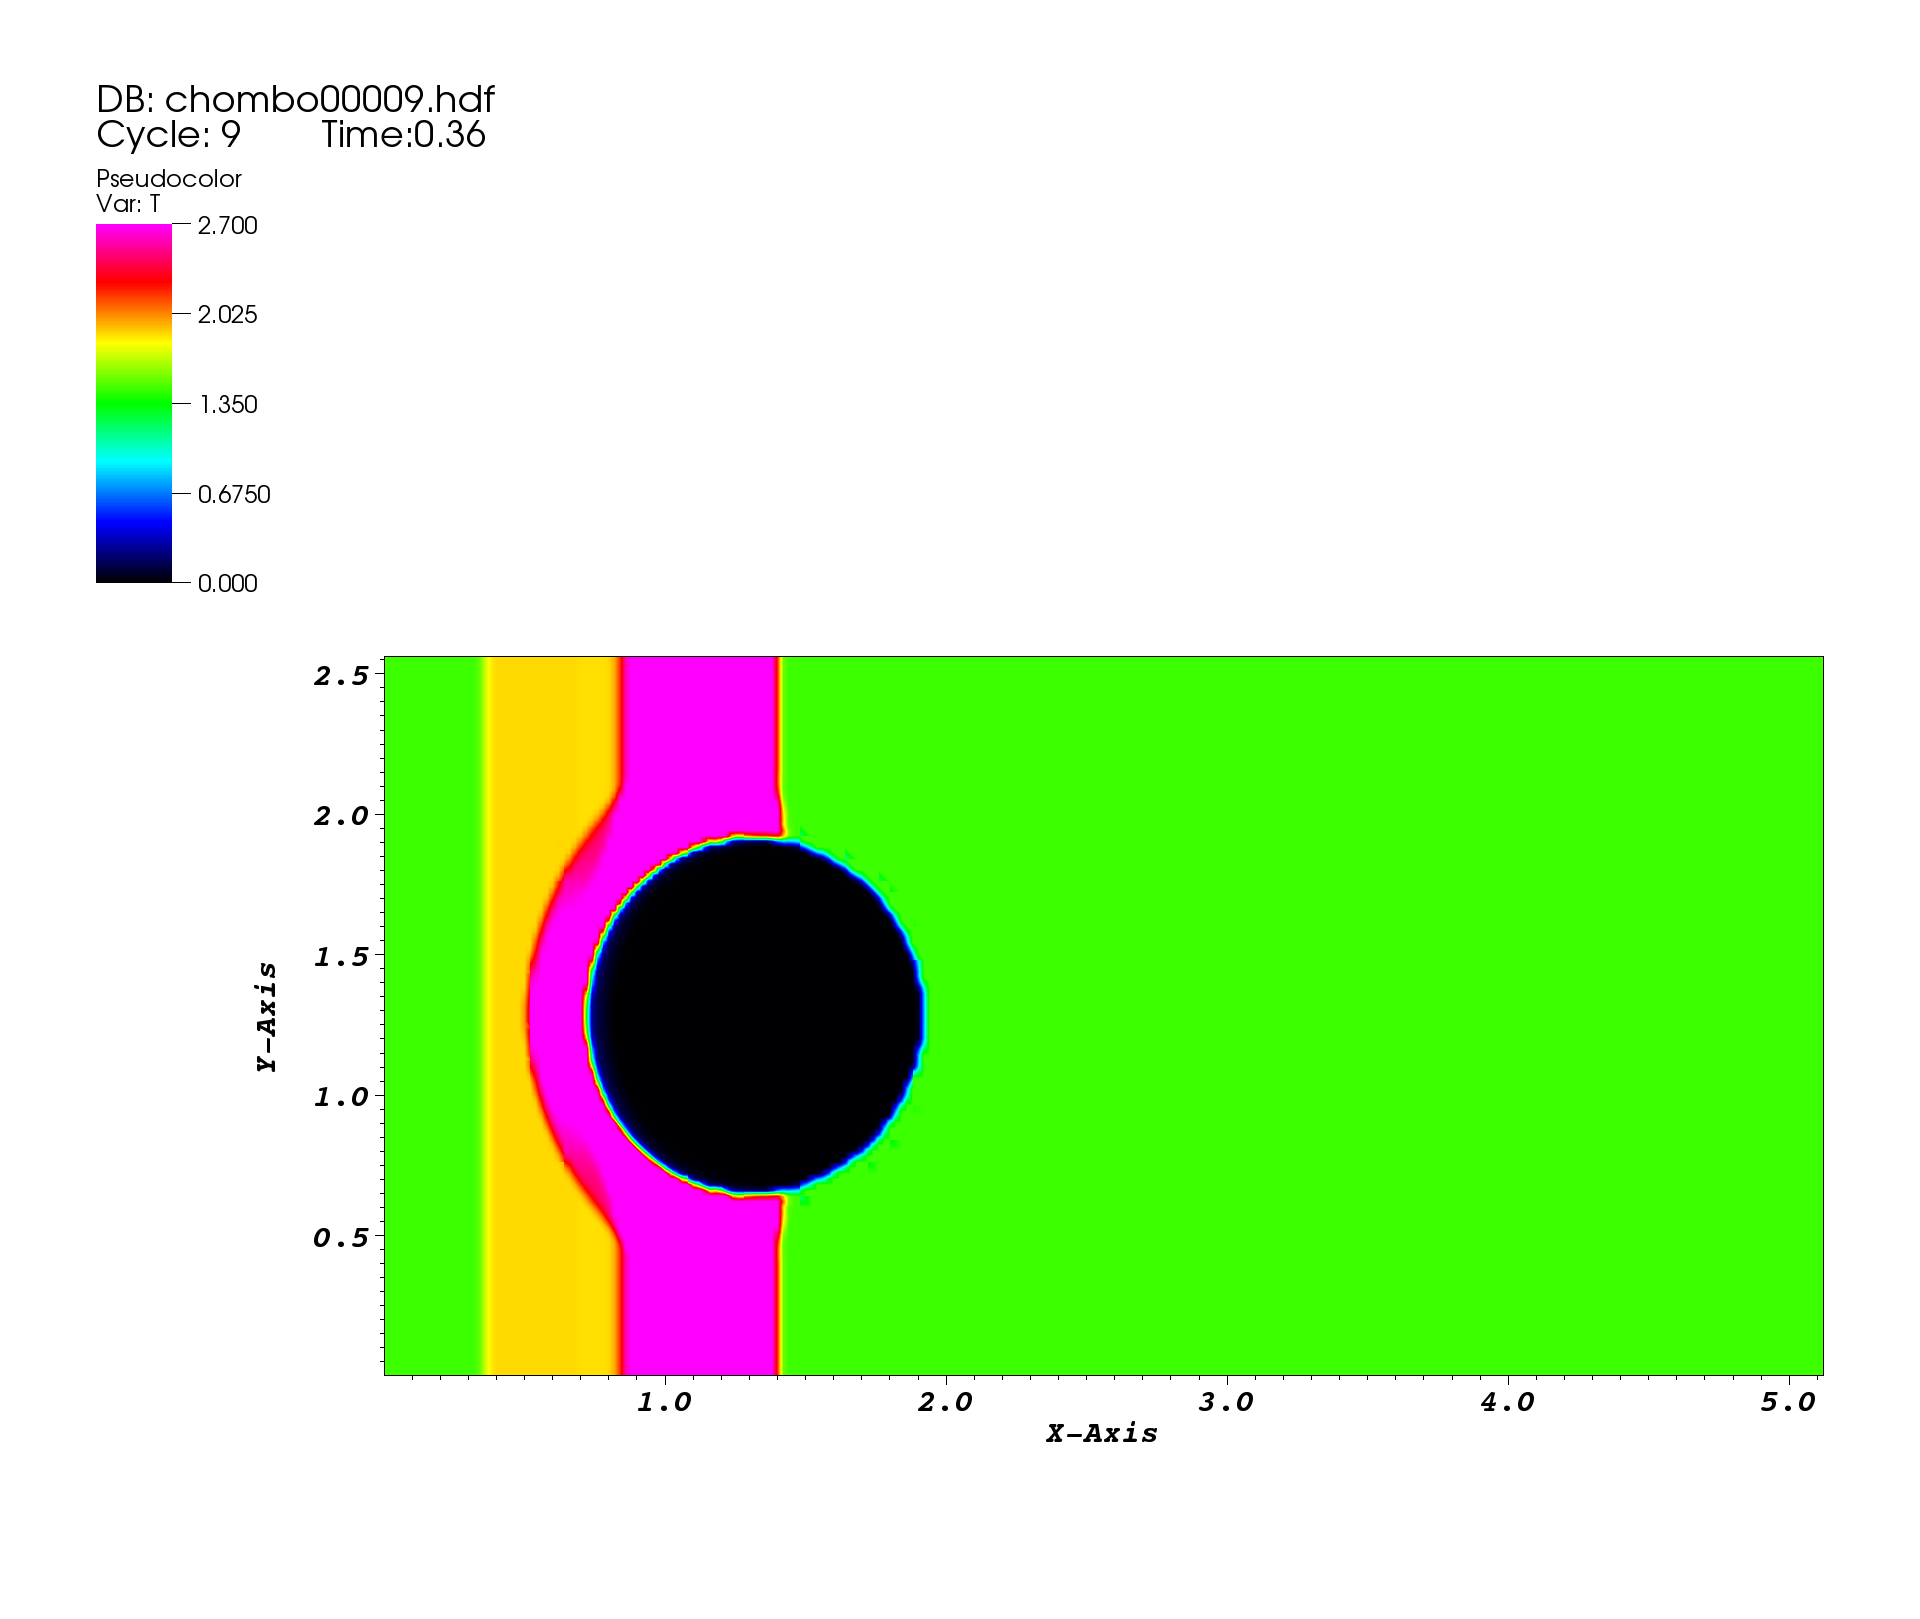The width and height of the screenshot is (1920, 1619).
Task: Click the y-axis tick label 0.5
Action: coord(342,1238)
